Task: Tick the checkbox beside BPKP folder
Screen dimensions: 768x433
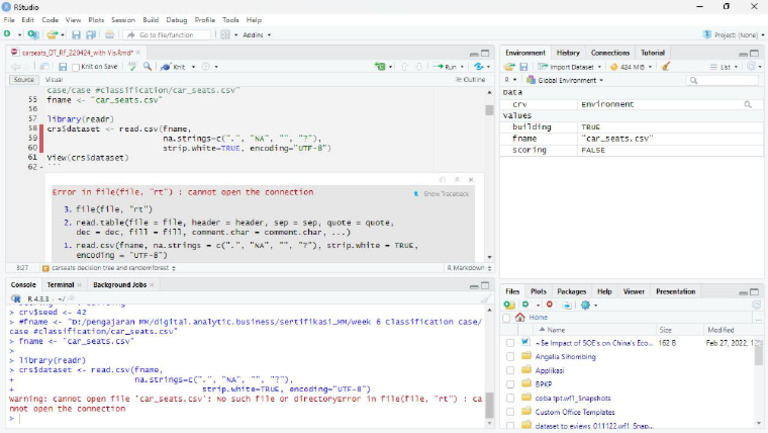Action: [x=510, y=384]
